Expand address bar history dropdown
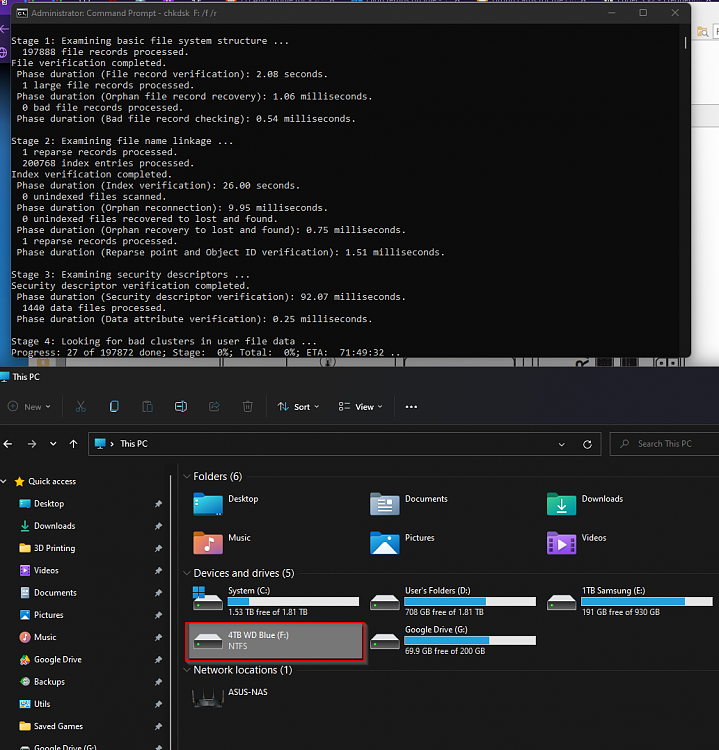This screenshot has width=719, height=750. pyautogui.click(x=562, y=444)
